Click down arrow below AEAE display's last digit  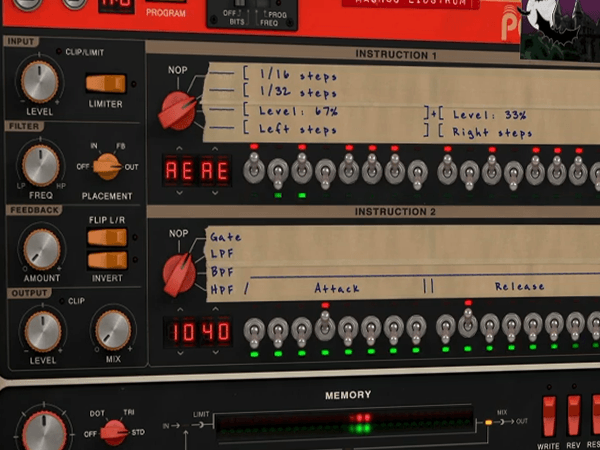tap(223, 191)
